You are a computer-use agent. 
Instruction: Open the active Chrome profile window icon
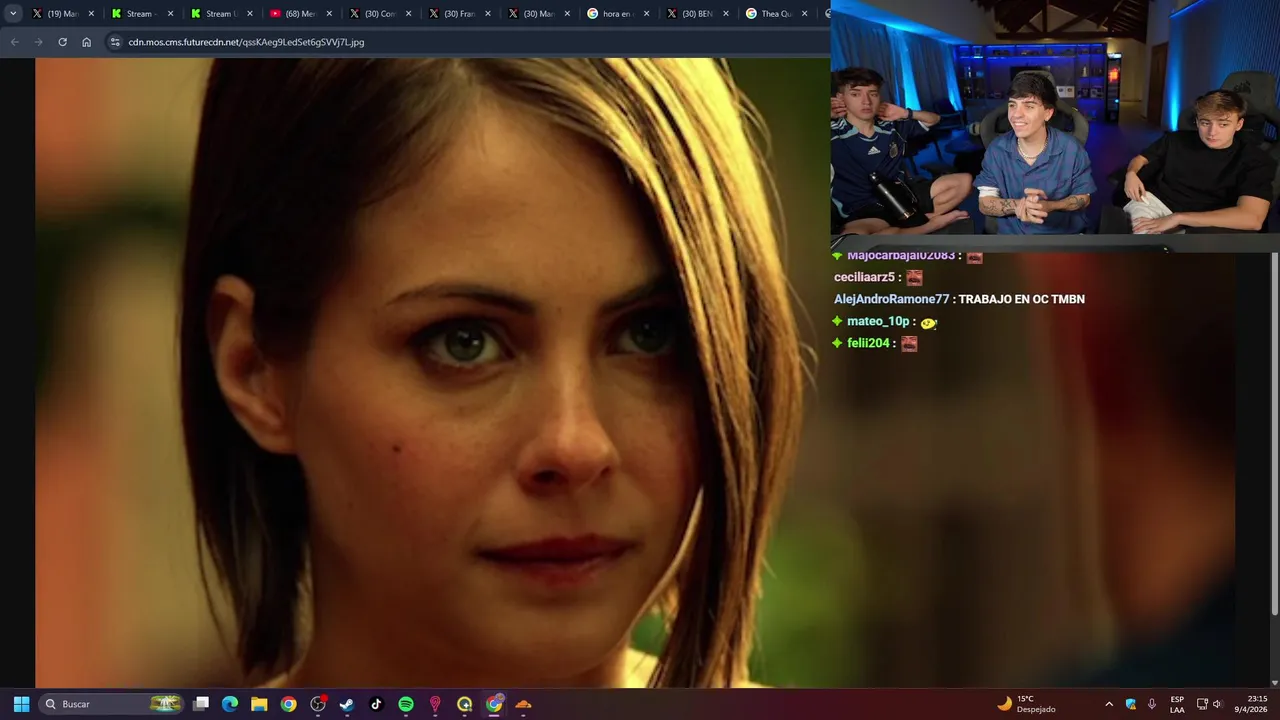tap(494, 704)
